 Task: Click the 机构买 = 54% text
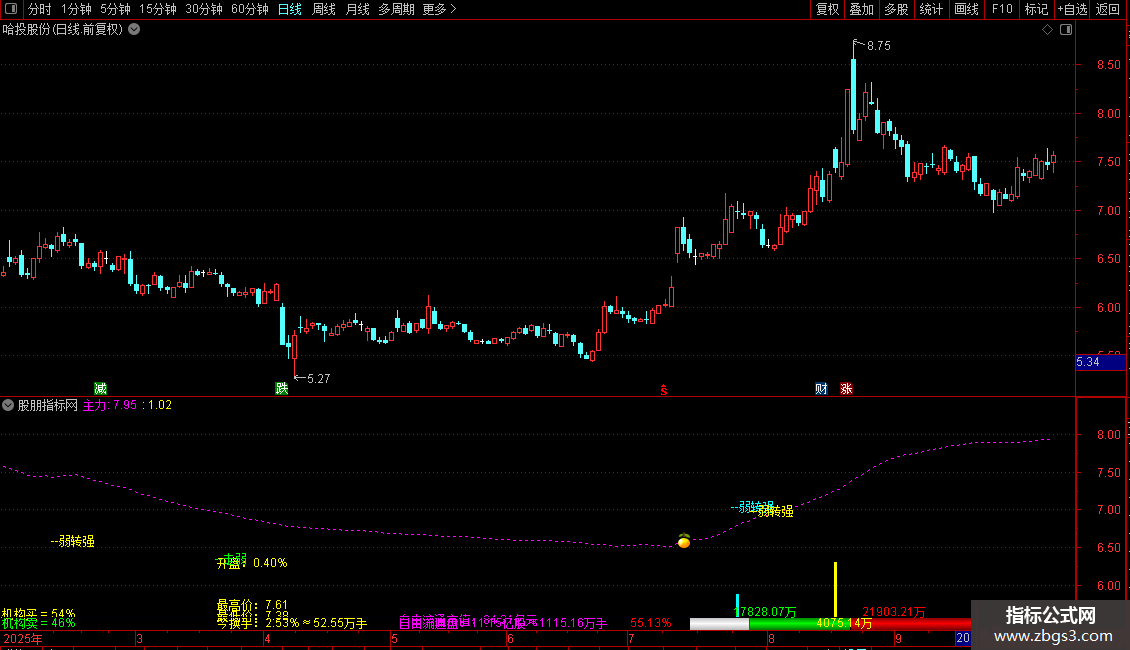[x=38, y=613]
